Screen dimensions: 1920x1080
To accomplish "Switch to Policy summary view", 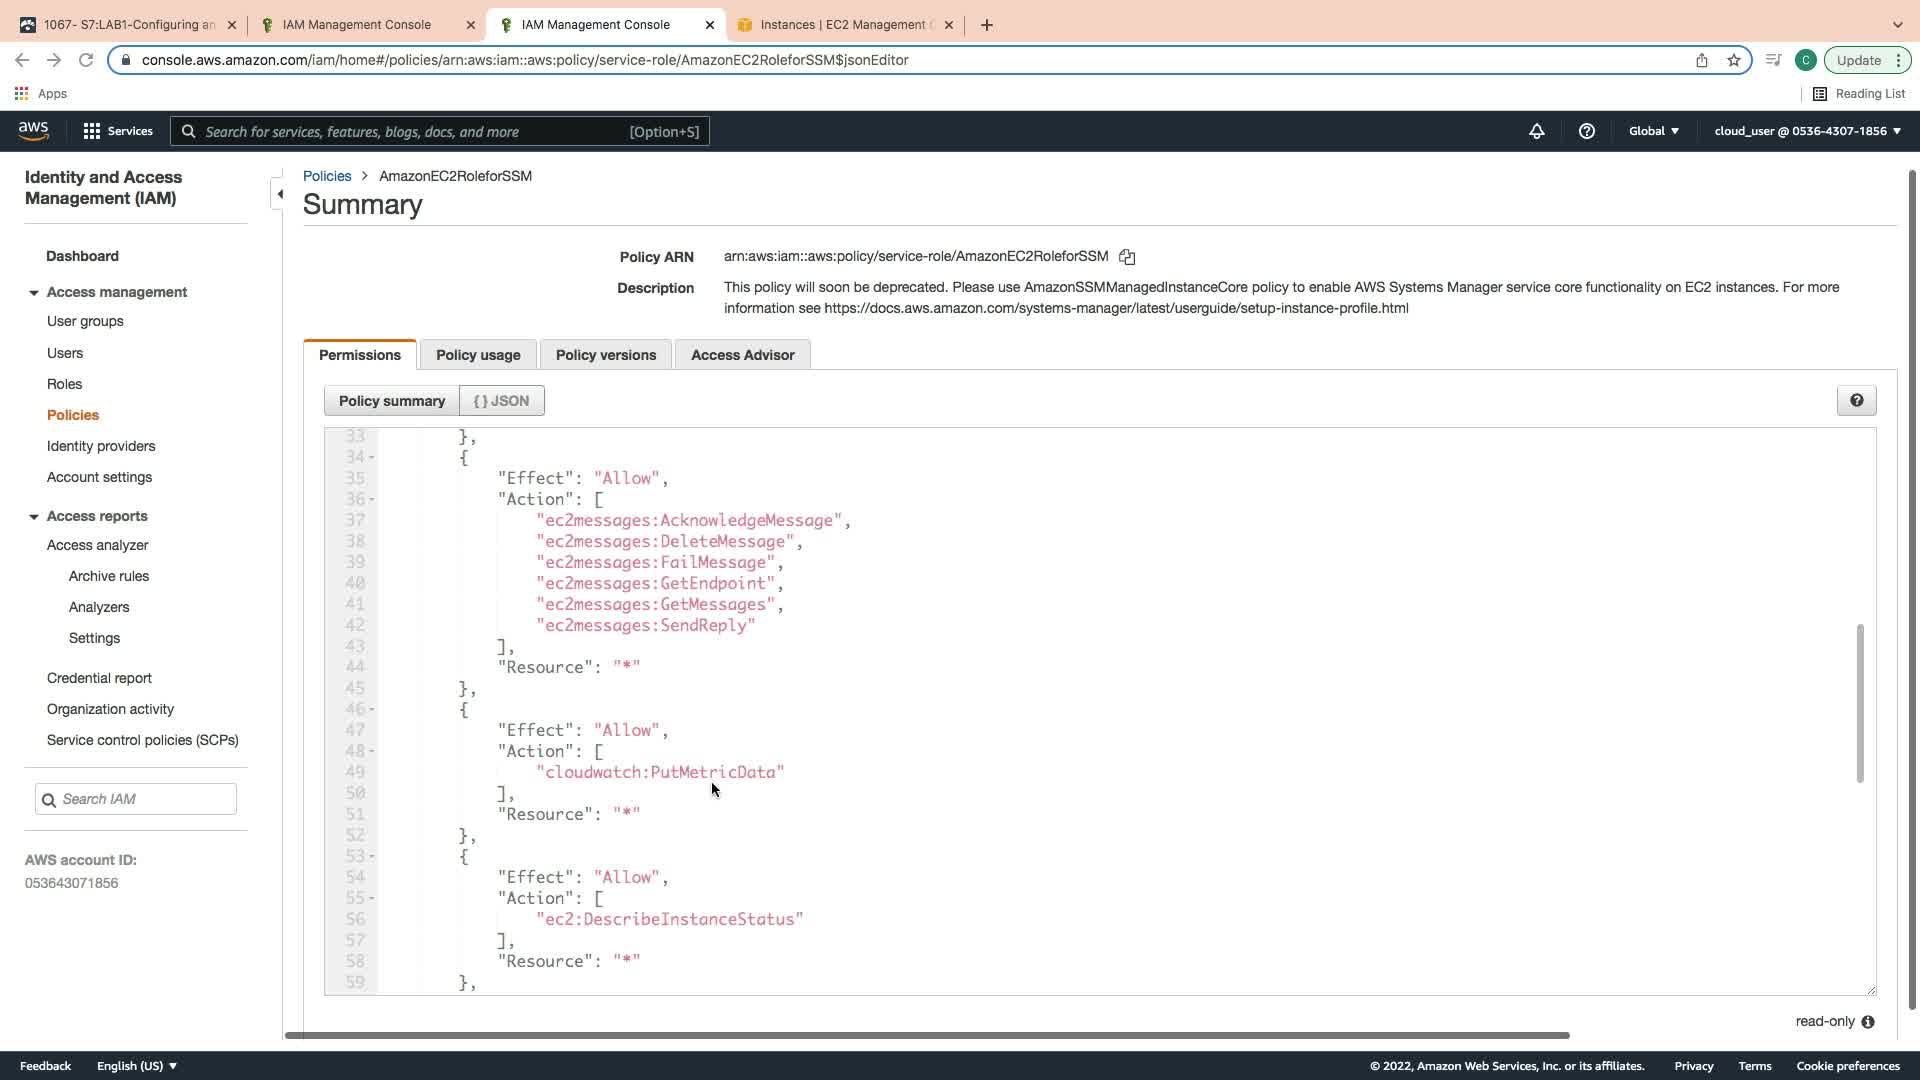I will 391,401.
